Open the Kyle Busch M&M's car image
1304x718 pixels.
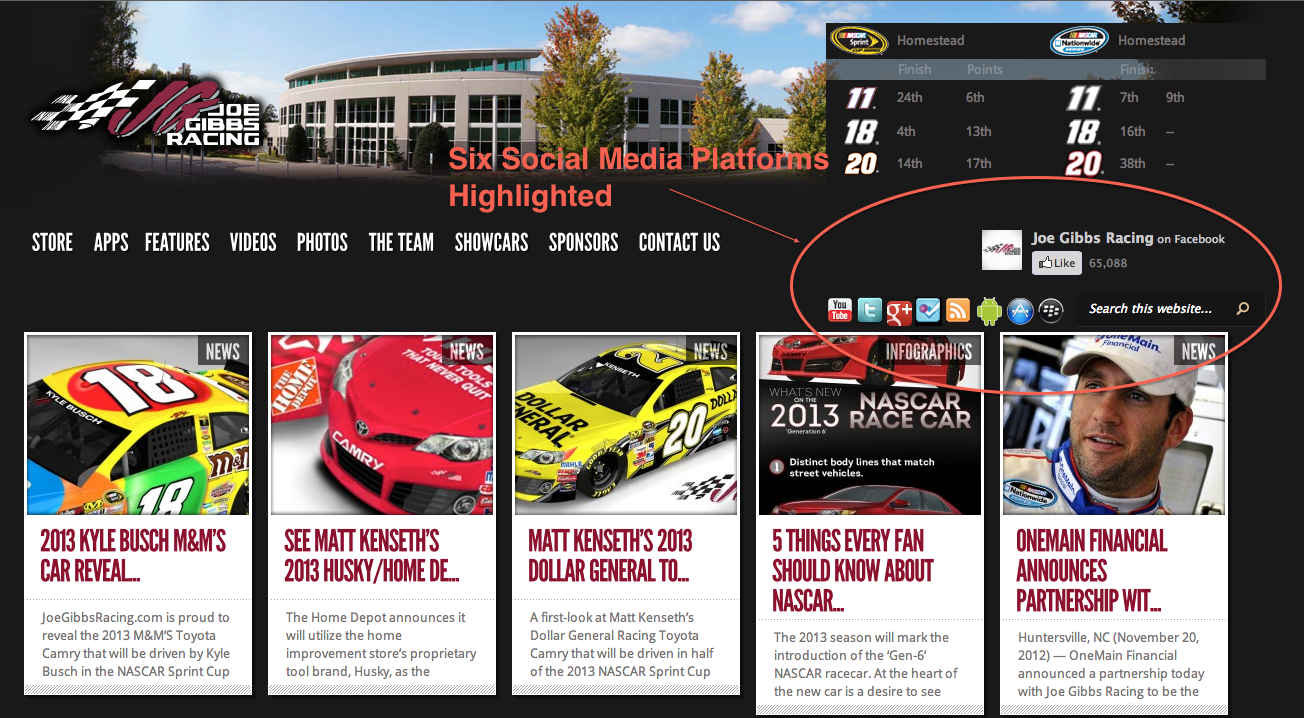pos(138,425)
